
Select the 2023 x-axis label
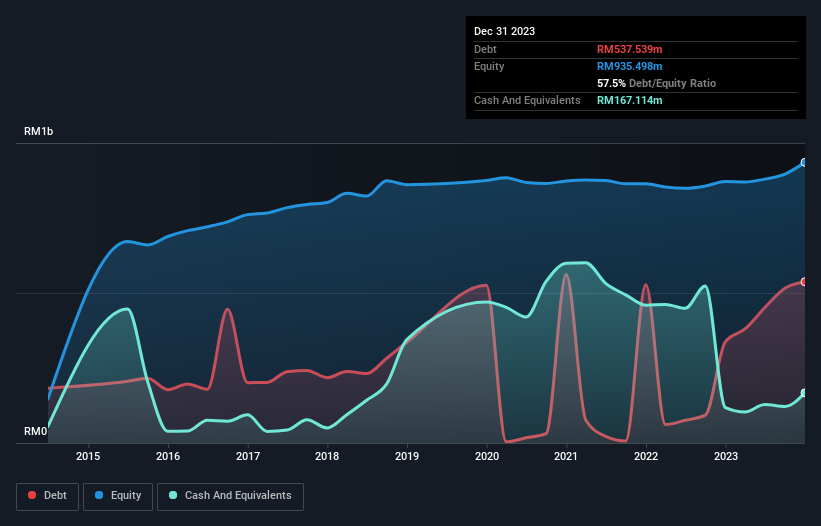pyautogui.click(x=726, y=456)
